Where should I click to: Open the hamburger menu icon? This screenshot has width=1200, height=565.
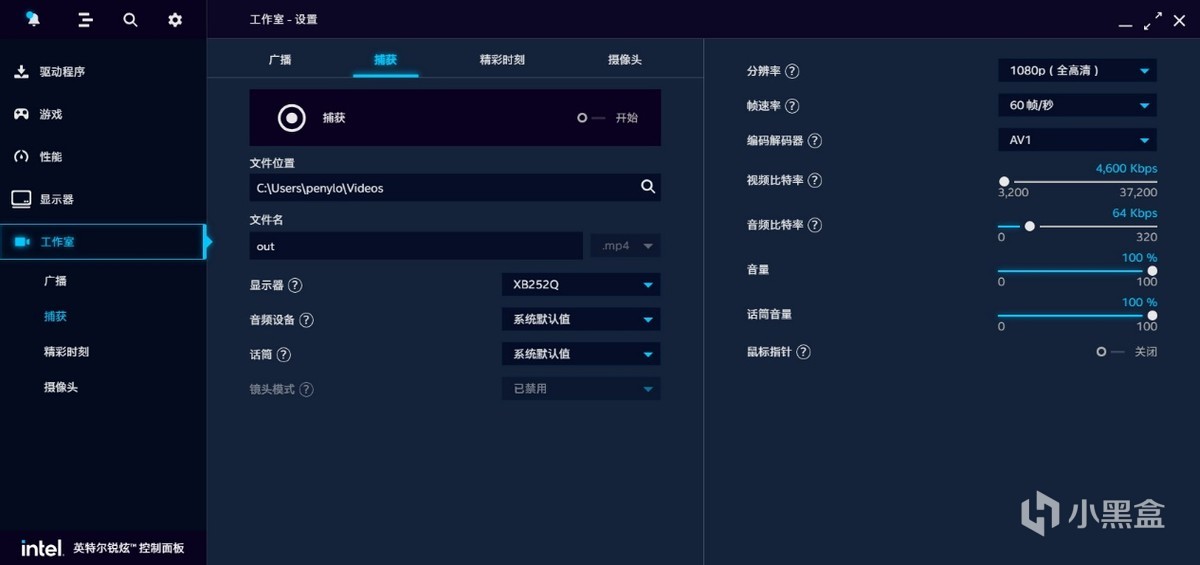tap(85, 19)
